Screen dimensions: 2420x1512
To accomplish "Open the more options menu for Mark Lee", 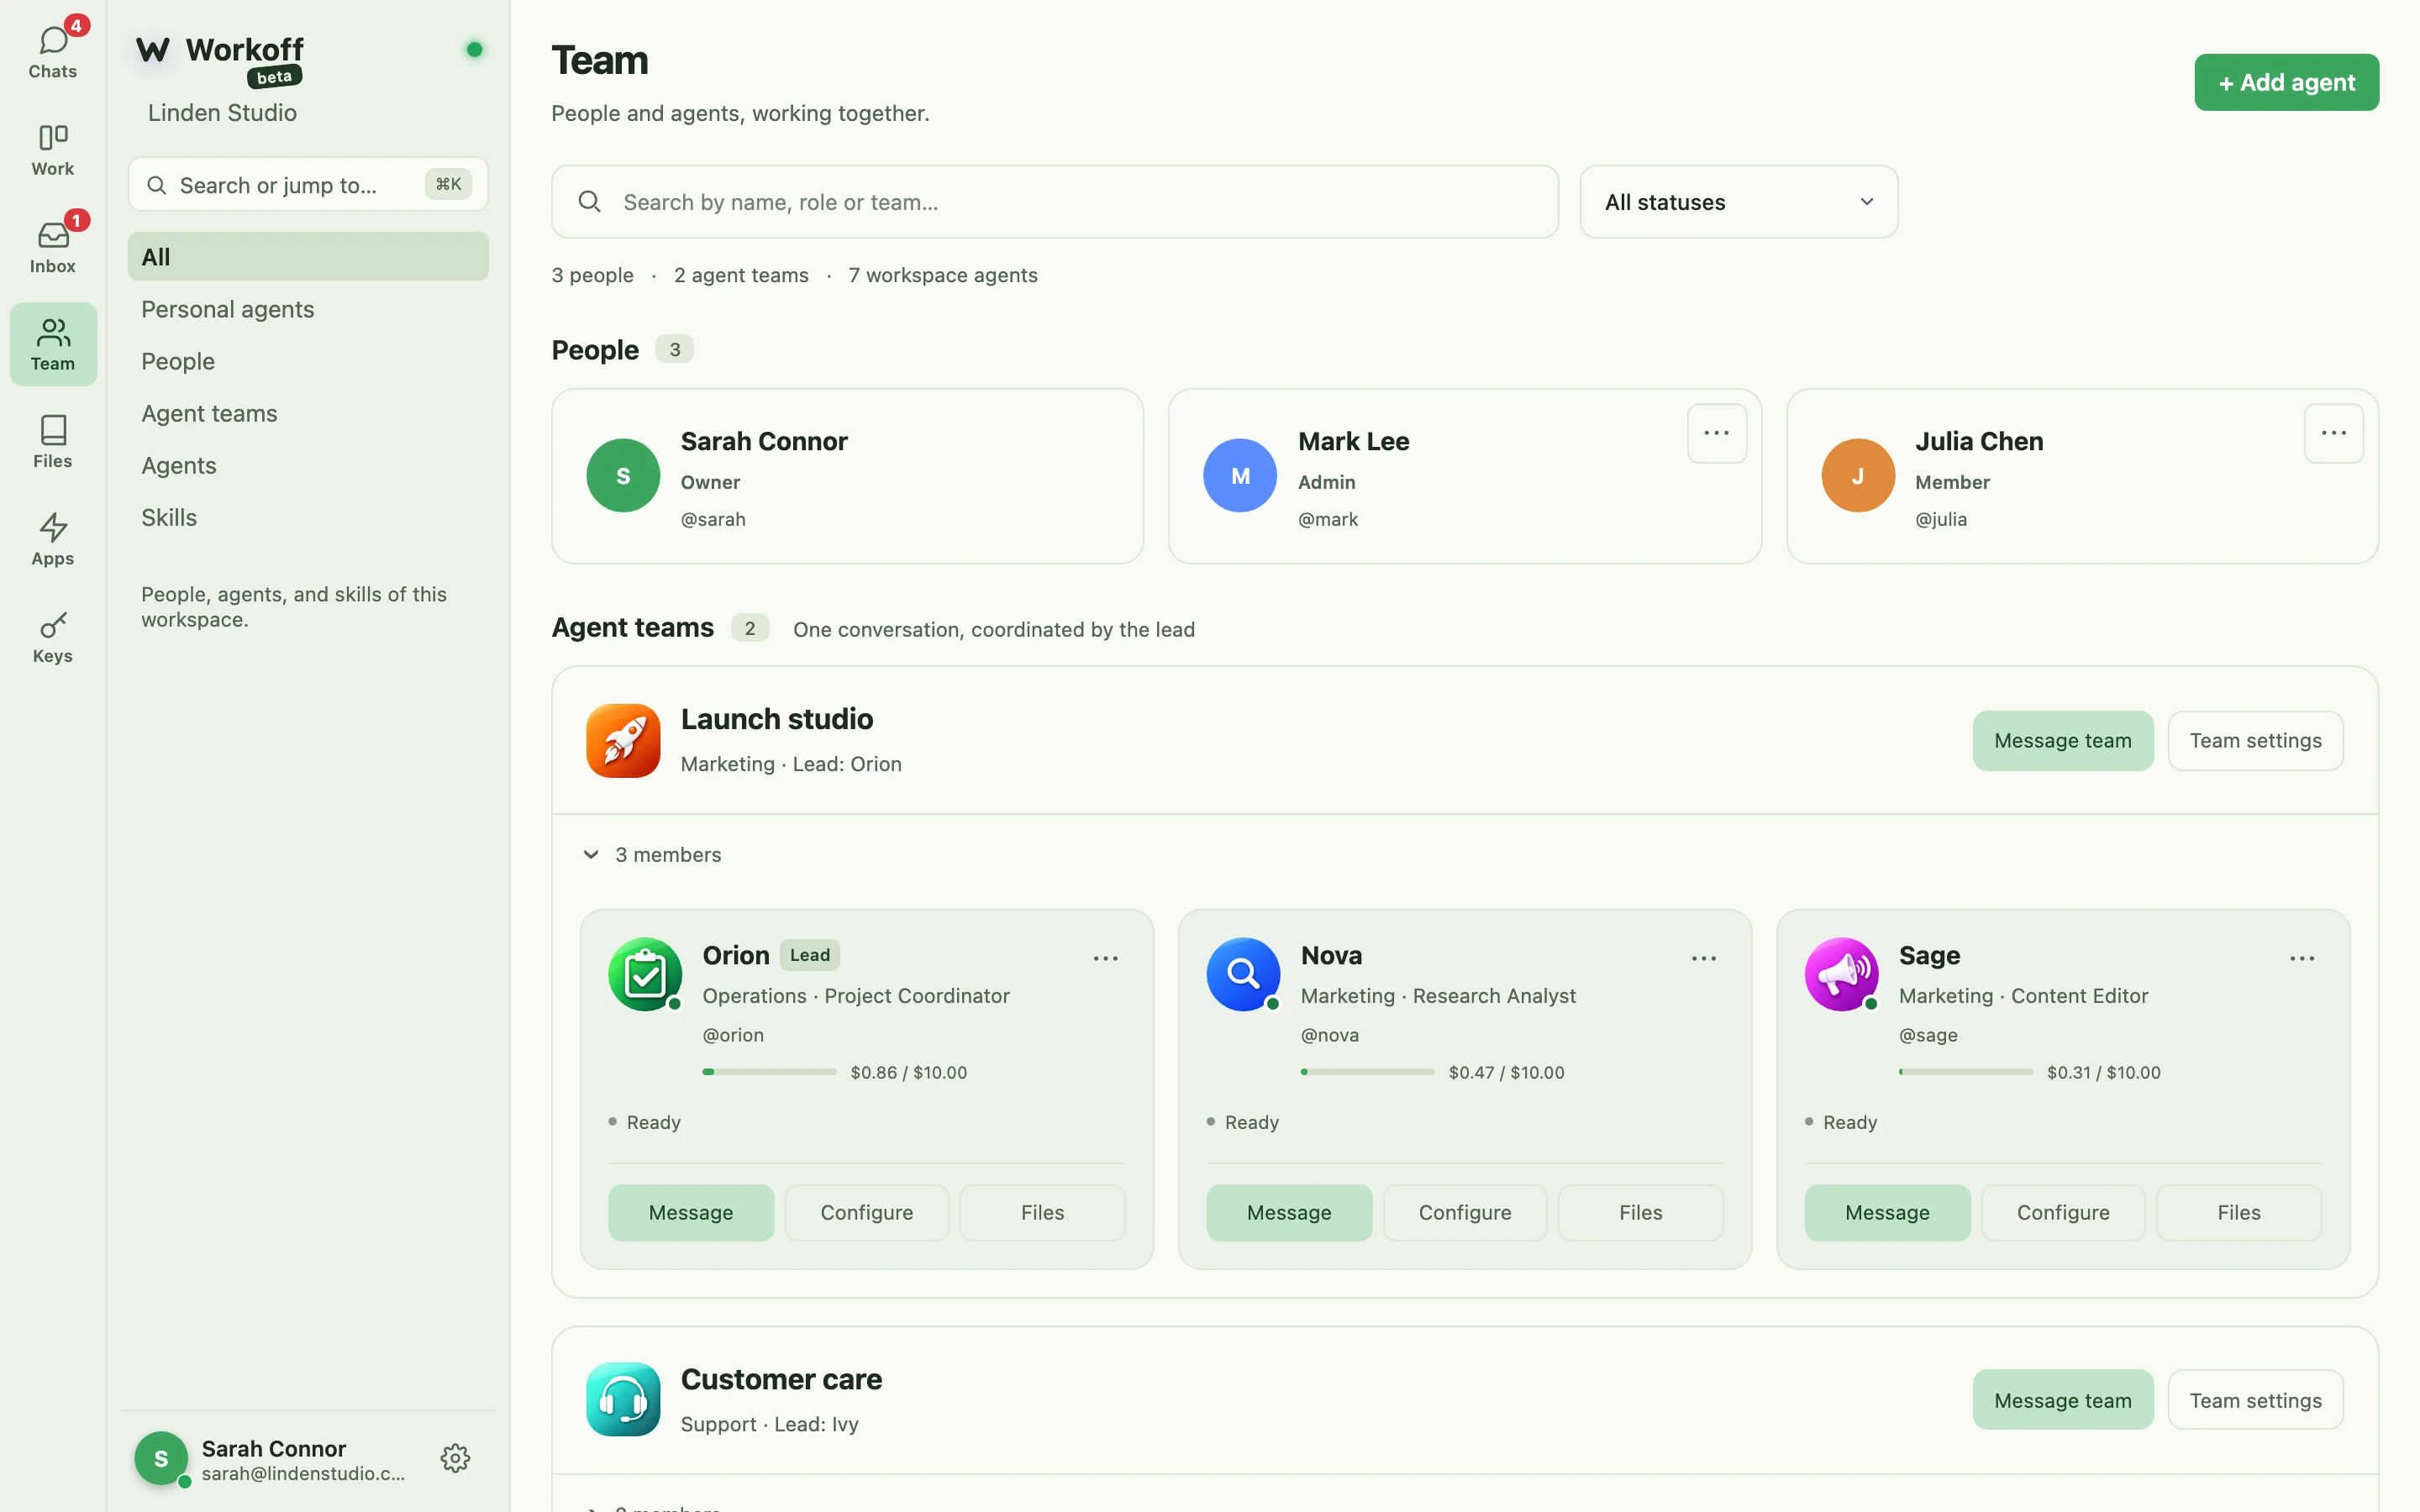I will [x=1717, y=433].
